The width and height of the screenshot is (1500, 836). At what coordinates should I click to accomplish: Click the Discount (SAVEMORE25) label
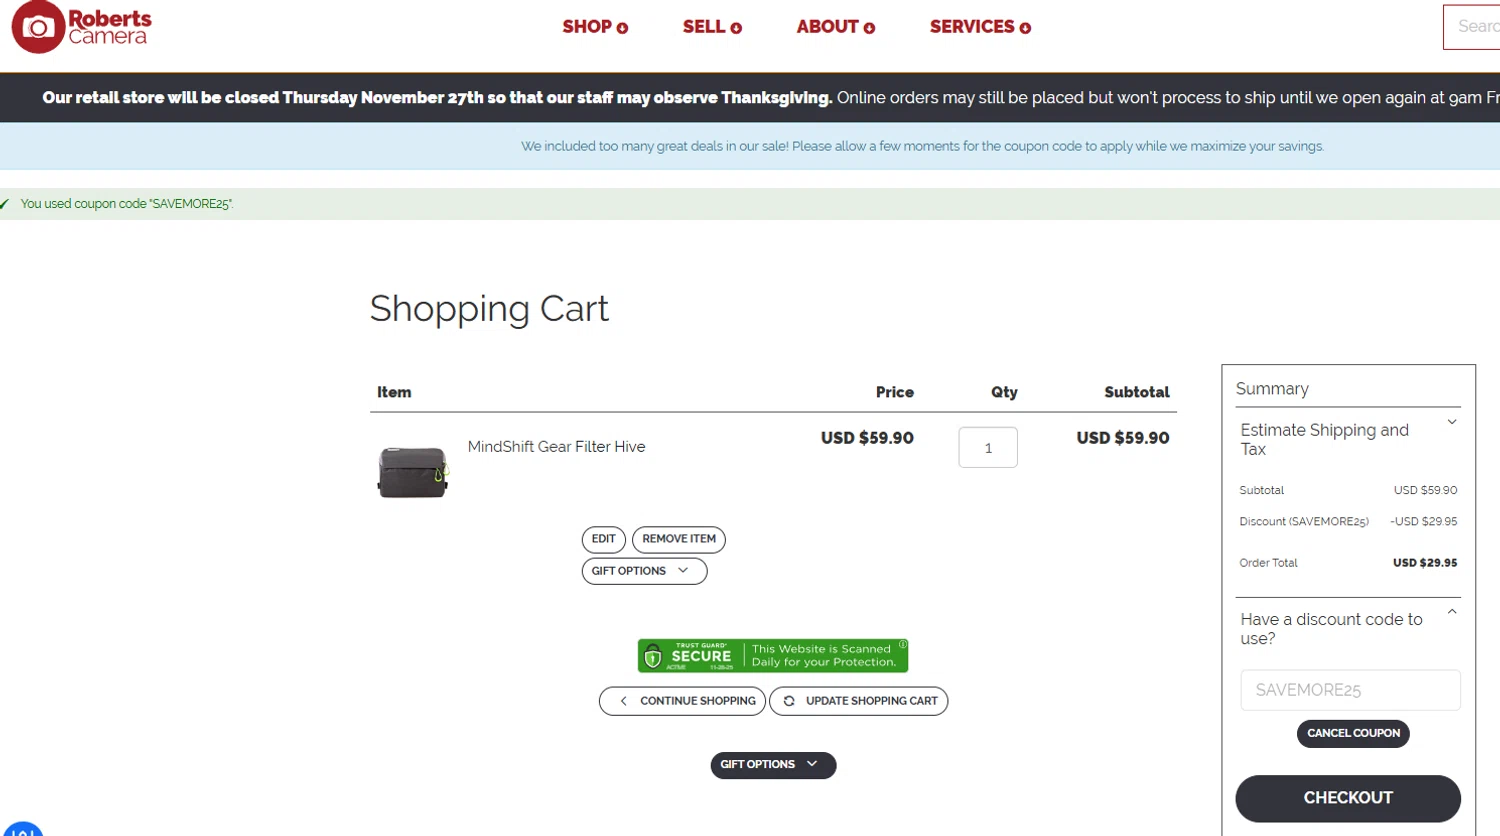tap(1304, 522)
